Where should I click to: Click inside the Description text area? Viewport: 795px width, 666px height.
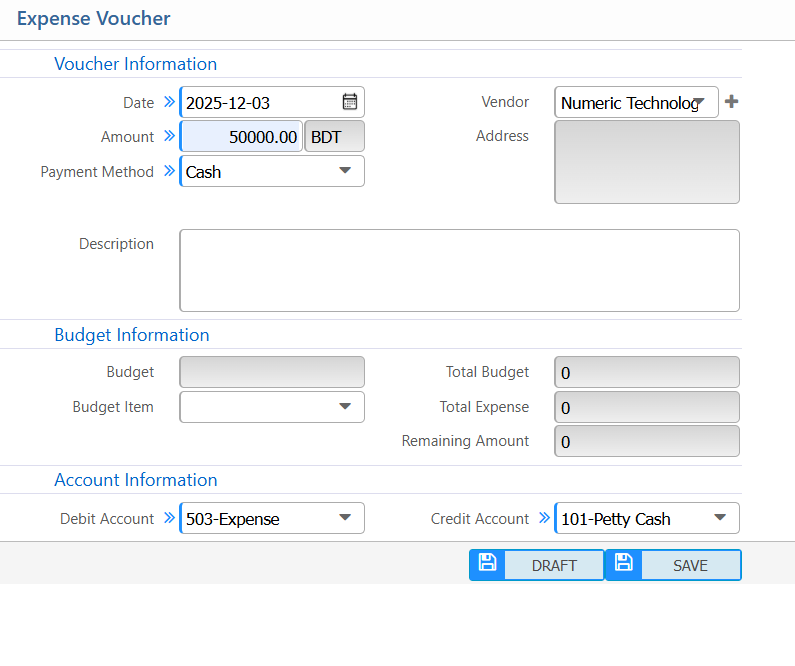pos(459,270)
